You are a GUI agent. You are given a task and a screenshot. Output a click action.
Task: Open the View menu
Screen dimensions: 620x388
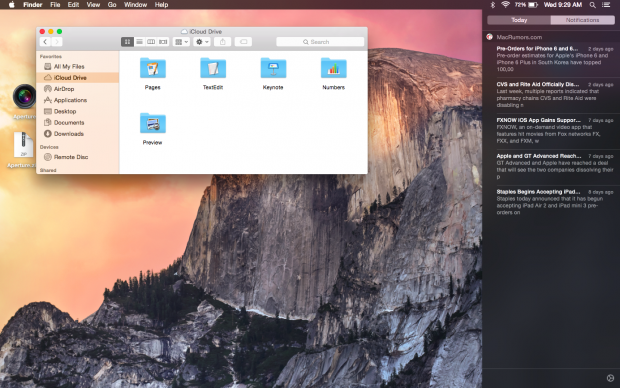pyautogui.click(x=93, y=5)
